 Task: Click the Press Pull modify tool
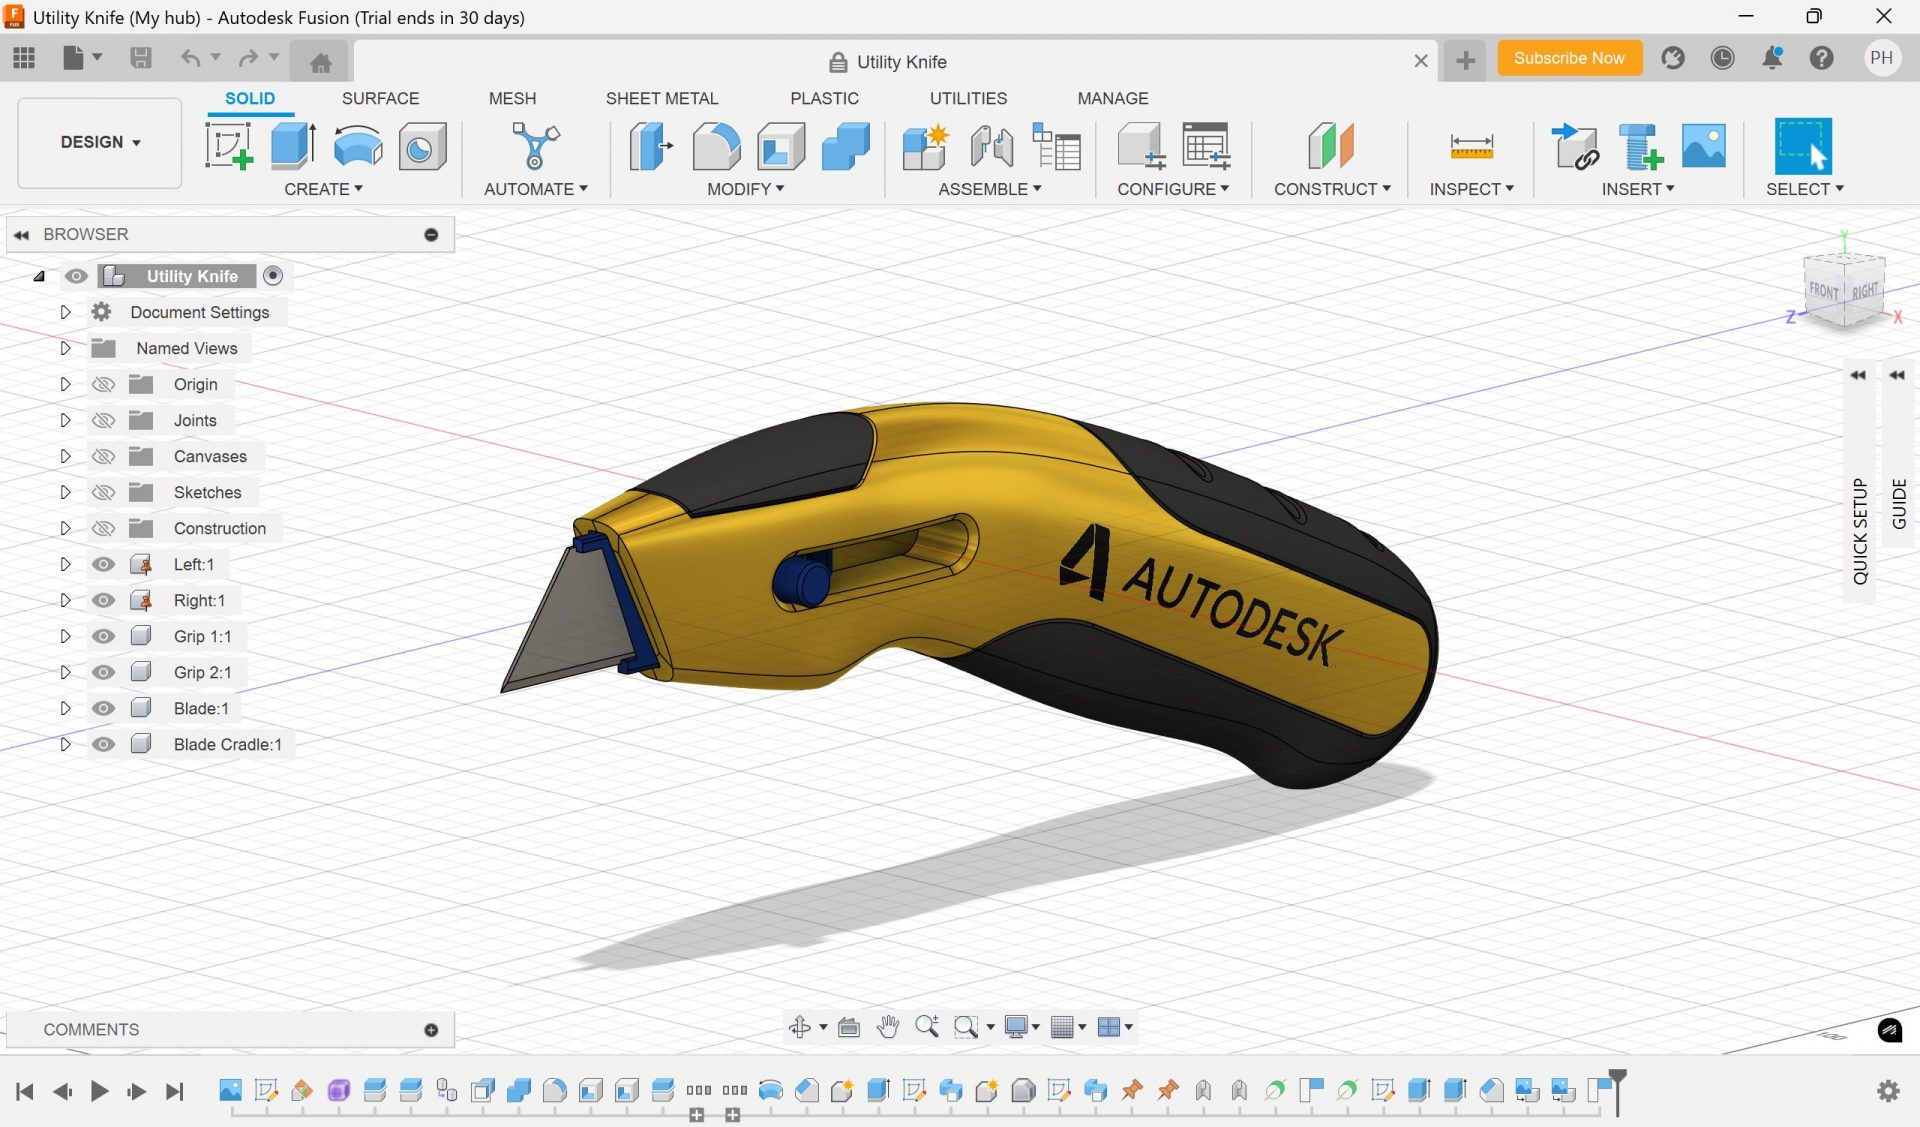tap(650, 145)
